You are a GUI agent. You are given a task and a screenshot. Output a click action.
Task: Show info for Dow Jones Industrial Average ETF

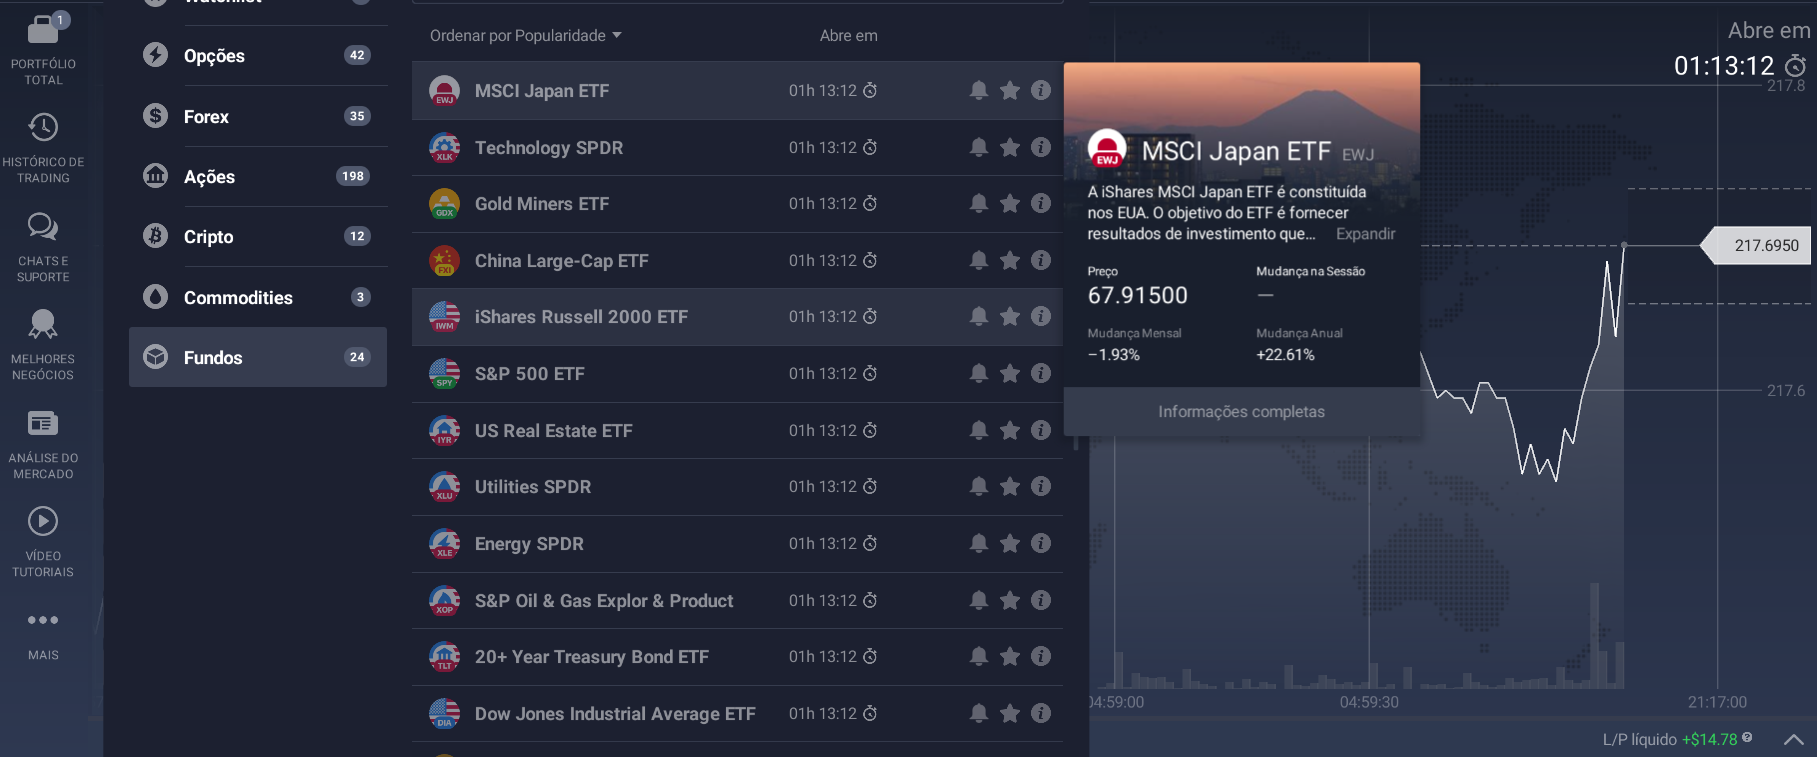click(1041, 713)
